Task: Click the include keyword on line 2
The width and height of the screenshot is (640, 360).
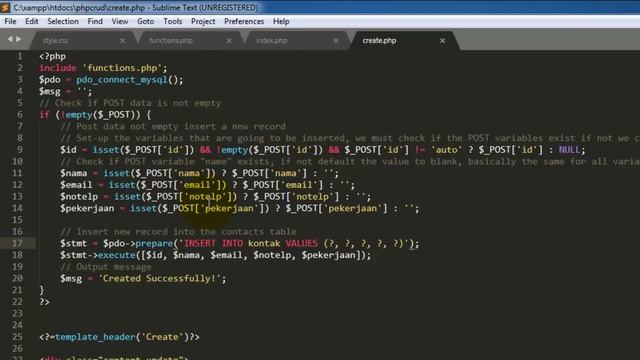Action: (x=58, y=68)
